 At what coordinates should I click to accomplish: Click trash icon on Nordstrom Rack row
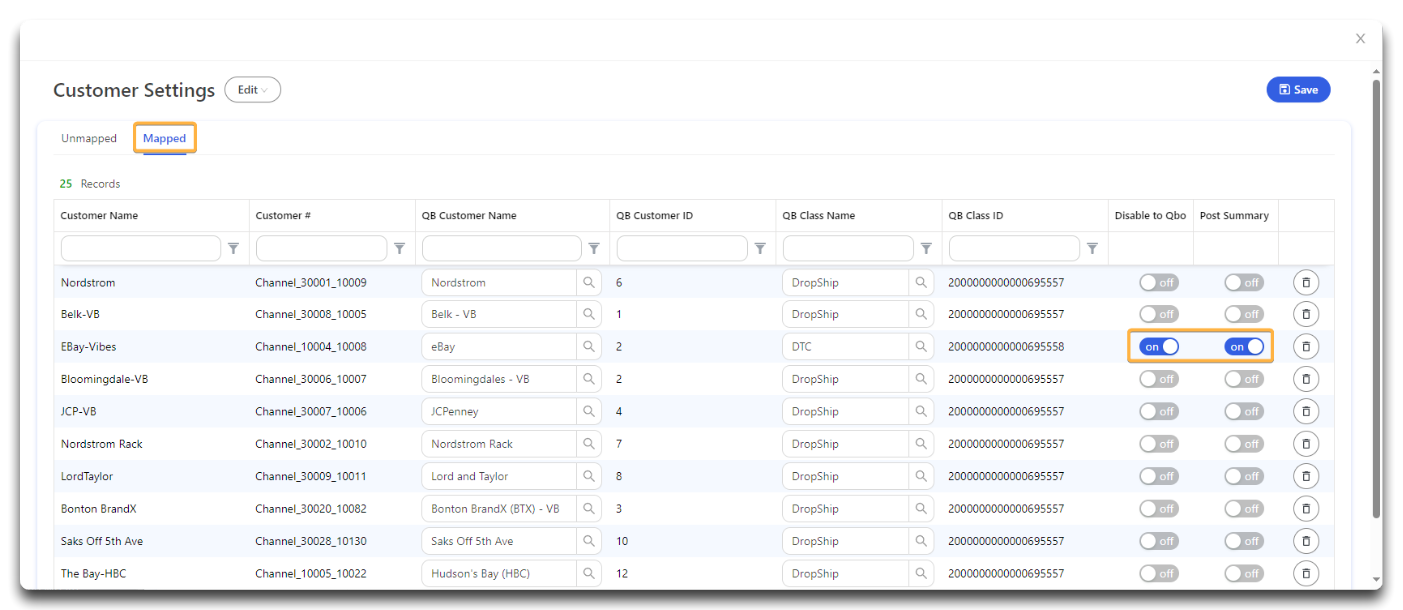coord(1305,444)
